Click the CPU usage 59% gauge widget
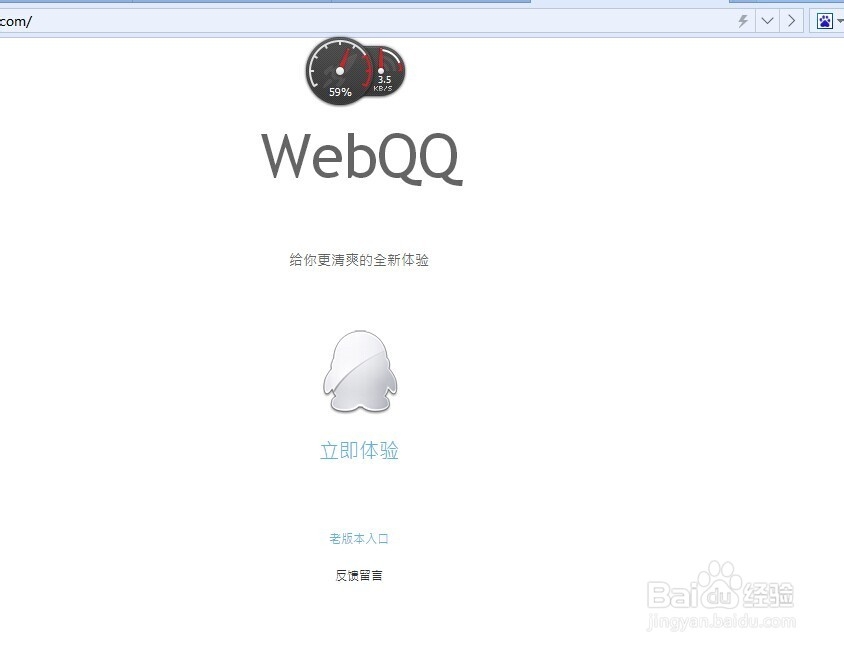The image size is (844, 651). pyautogui.click(x=339, y=71)
